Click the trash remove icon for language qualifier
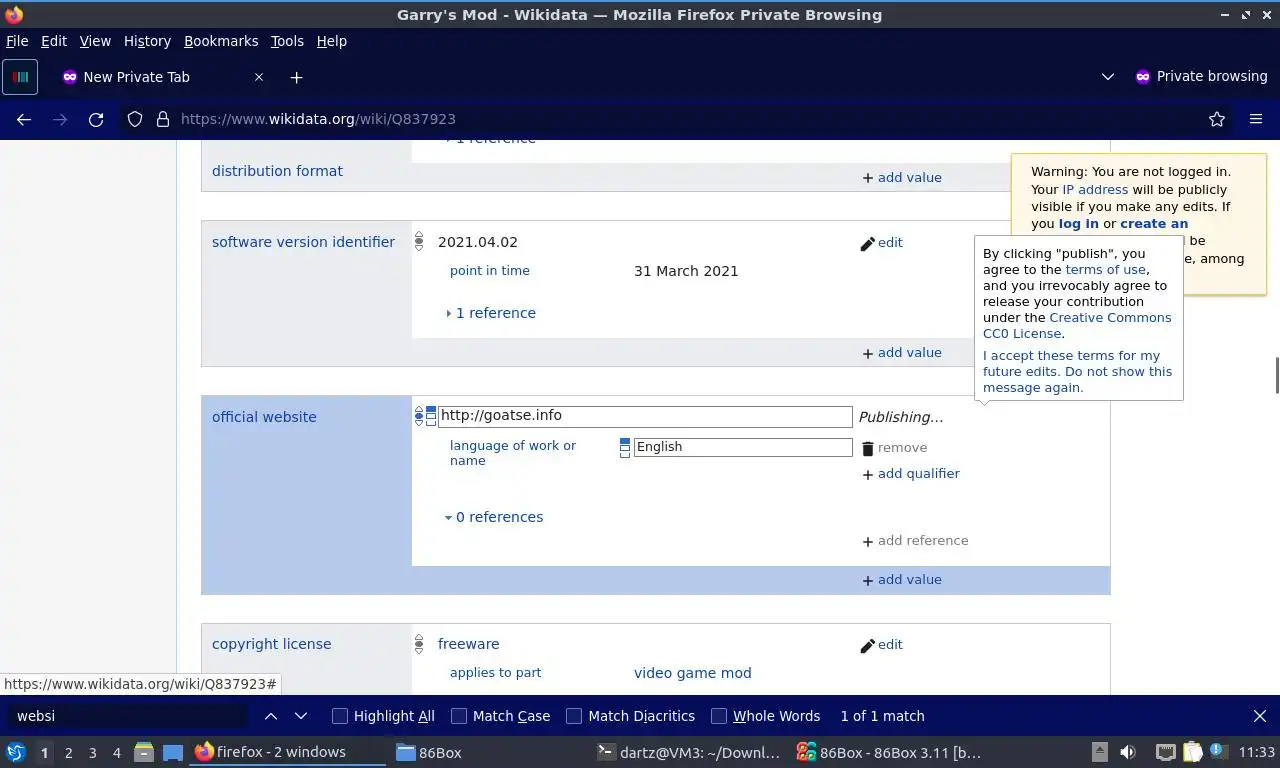Viewport: 1280px width, 768px height. pos(867,448)
